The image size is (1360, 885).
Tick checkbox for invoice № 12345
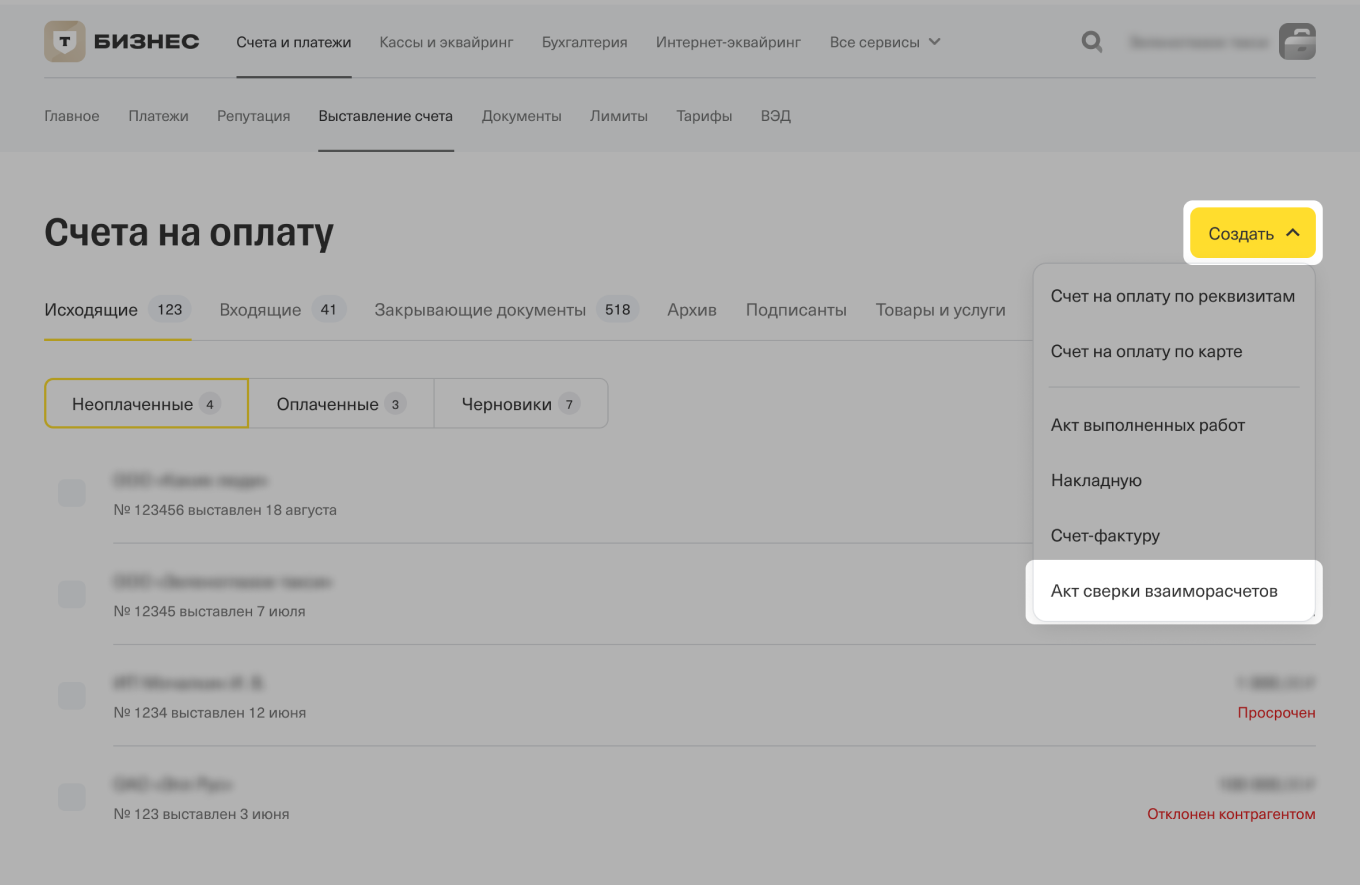click(71, 594)
